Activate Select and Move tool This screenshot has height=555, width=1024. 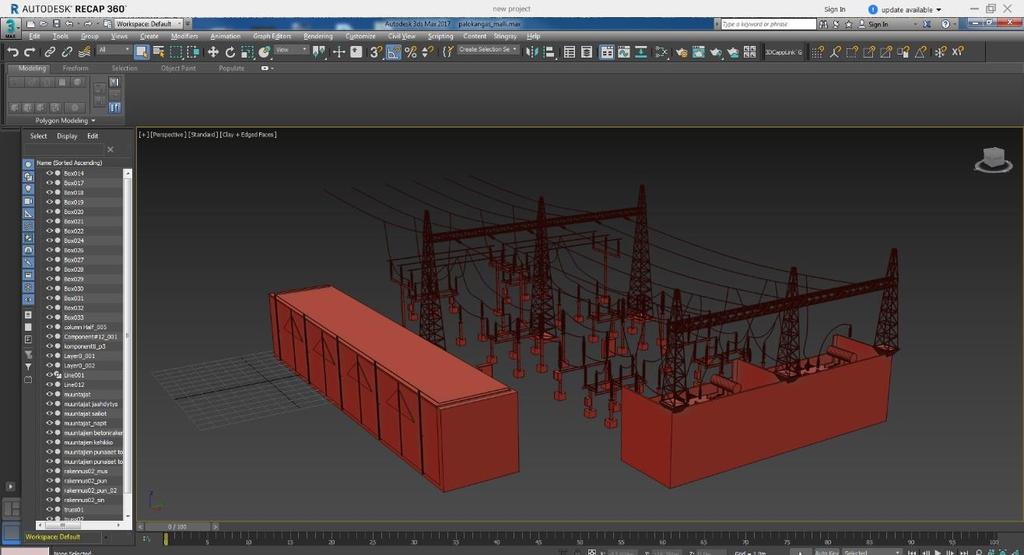213,52
